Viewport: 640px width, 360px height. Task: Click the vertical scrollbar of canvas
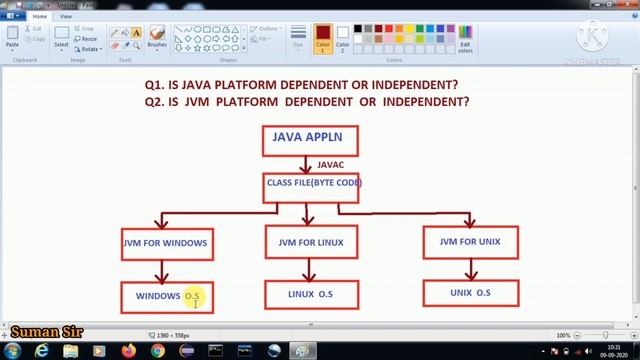point(636,188)
